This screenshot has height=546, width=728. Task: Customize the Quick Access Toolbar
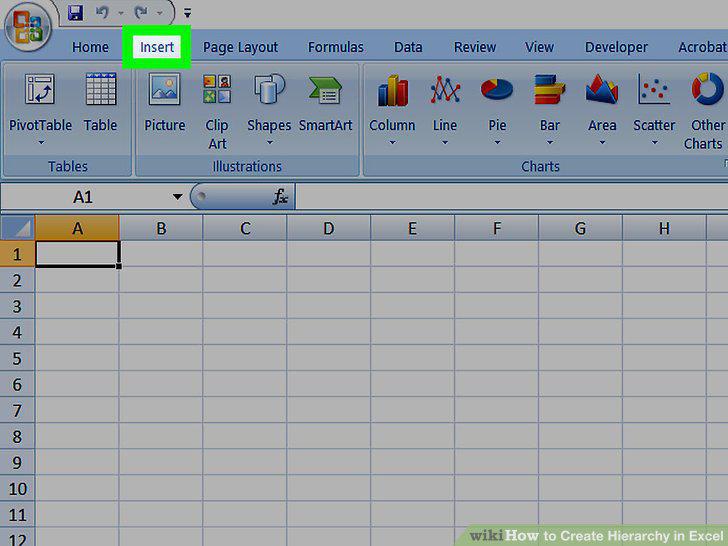tap(187, 13)
